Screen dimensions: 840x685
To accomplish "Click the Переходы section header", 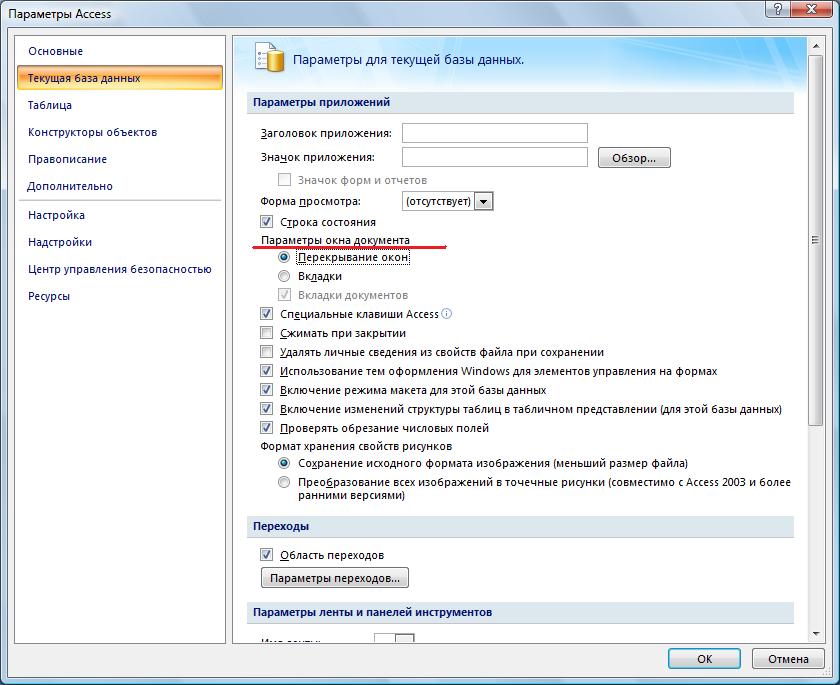I will [x=520, y=526].
